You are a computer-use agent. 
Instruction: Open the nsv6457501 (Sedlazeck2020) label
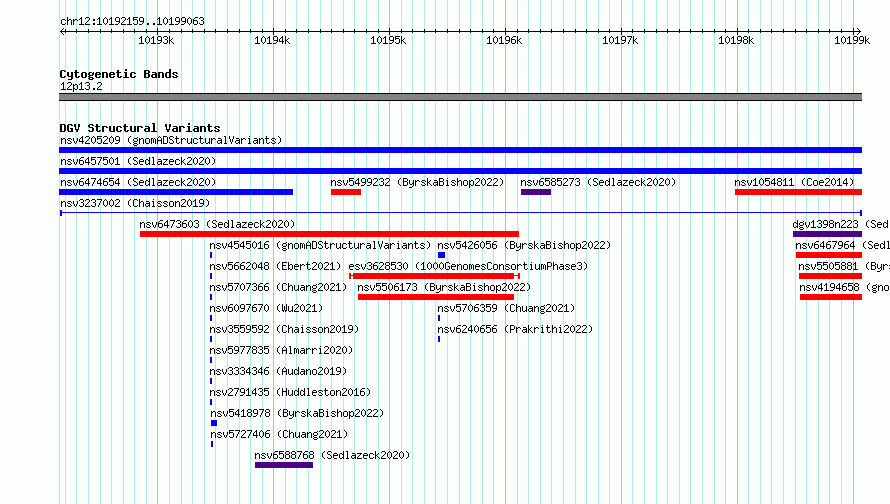click(x=138, y=161)
